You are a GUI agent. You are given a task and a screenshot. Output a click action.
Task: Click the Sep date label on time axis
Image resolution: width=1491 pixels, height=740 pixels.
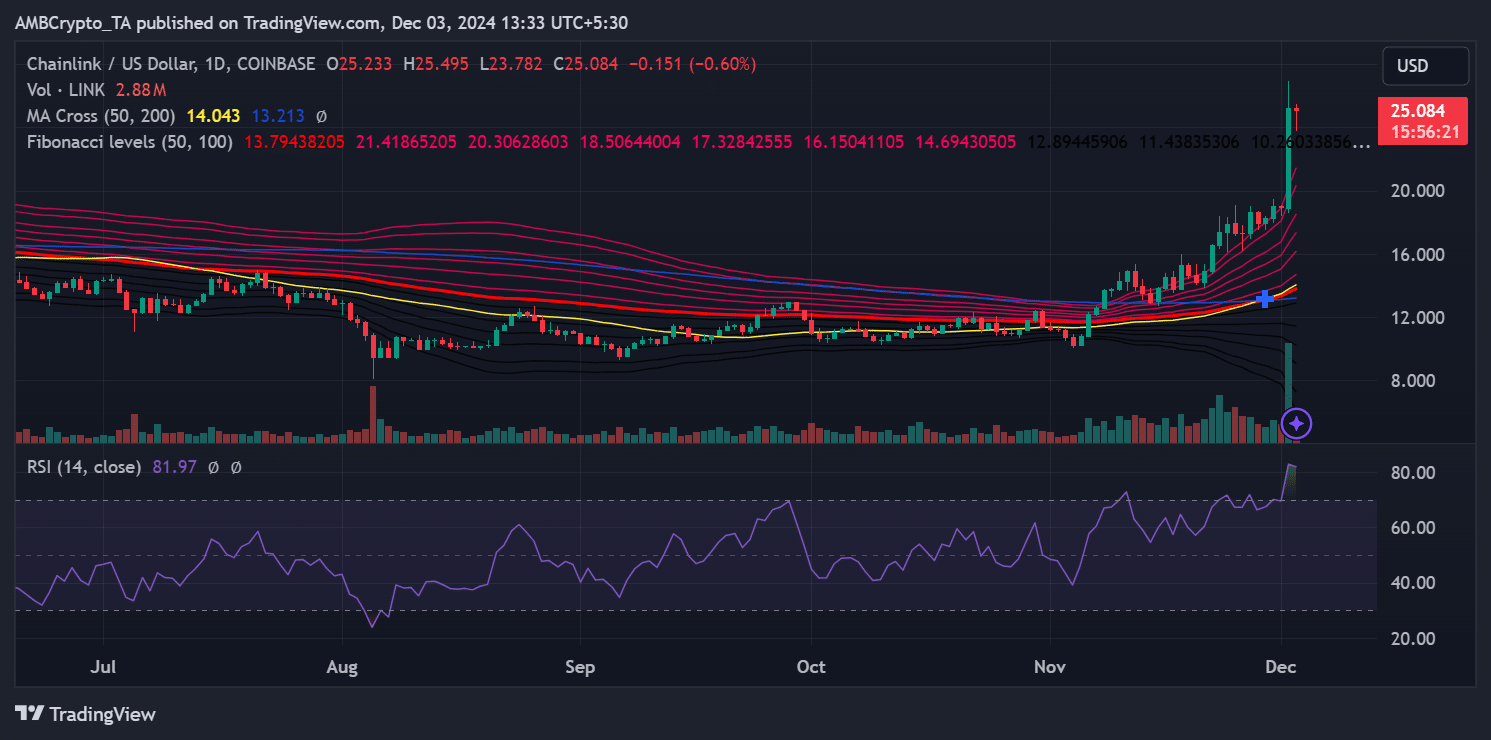(x=580, y=666)
